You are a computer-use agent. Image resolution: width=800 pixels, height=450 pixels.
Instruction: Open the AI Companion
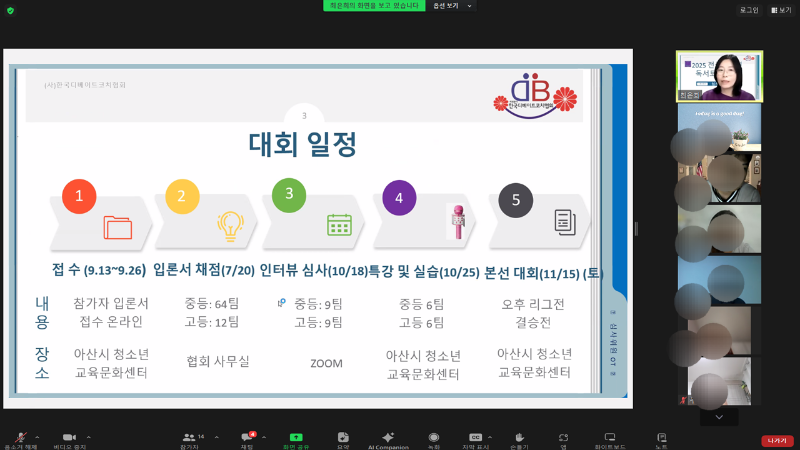388,438
